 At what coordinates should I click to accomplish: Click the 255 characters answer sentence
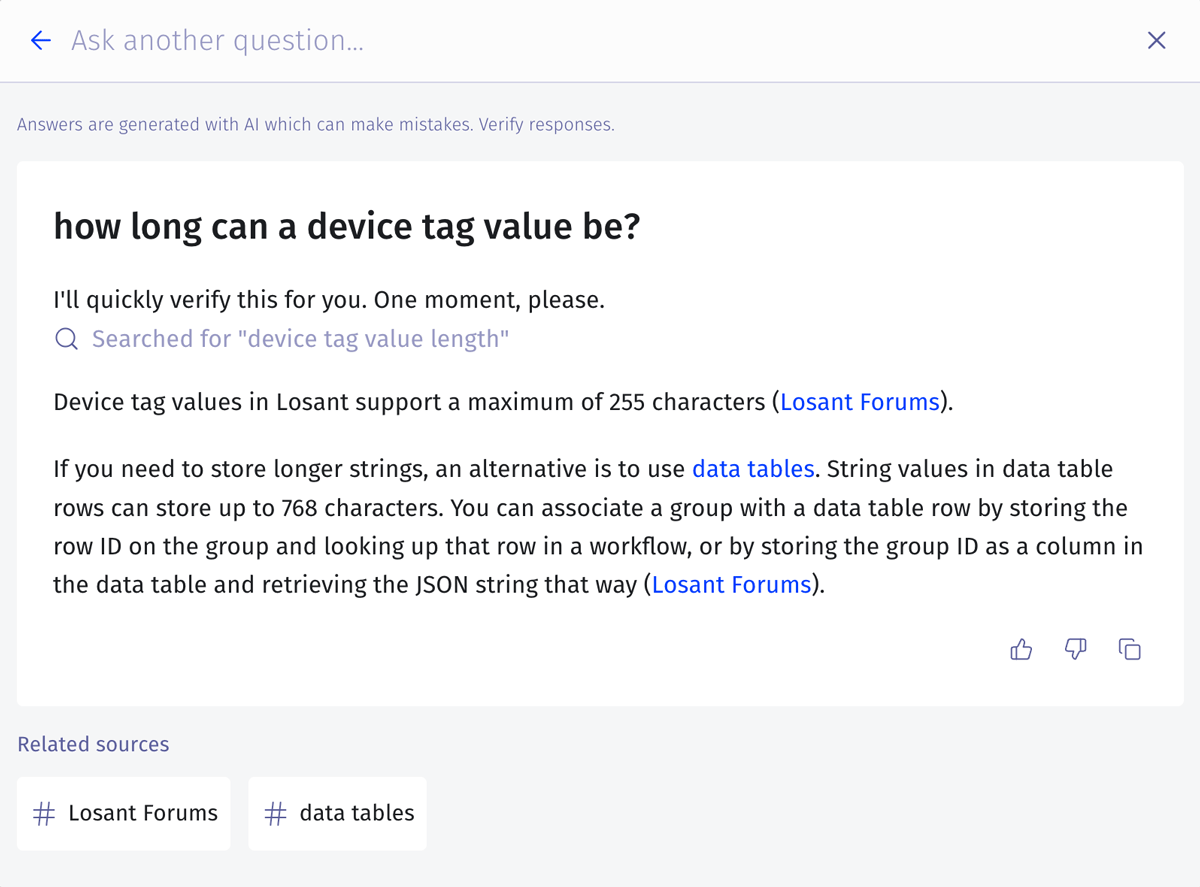pos(400,401)
